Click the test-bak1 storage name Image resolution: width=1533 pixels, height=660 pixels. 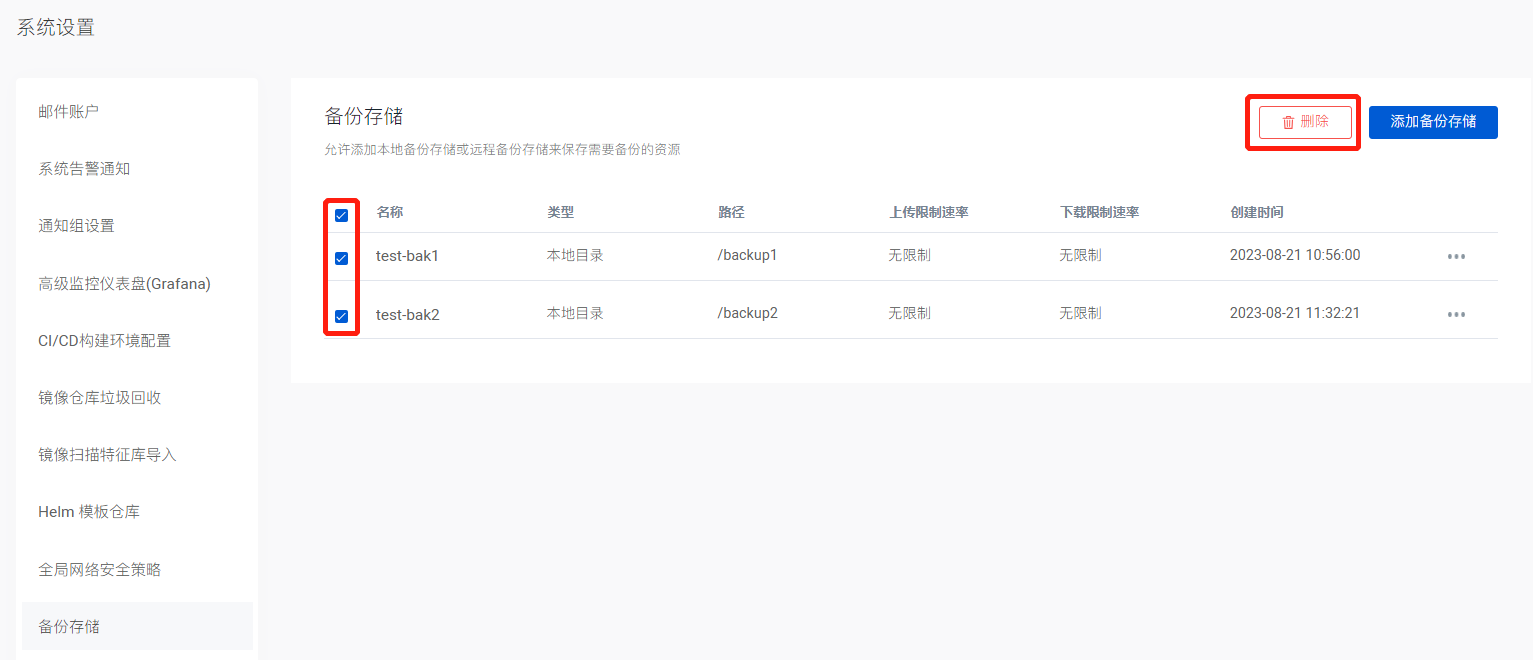407,256
